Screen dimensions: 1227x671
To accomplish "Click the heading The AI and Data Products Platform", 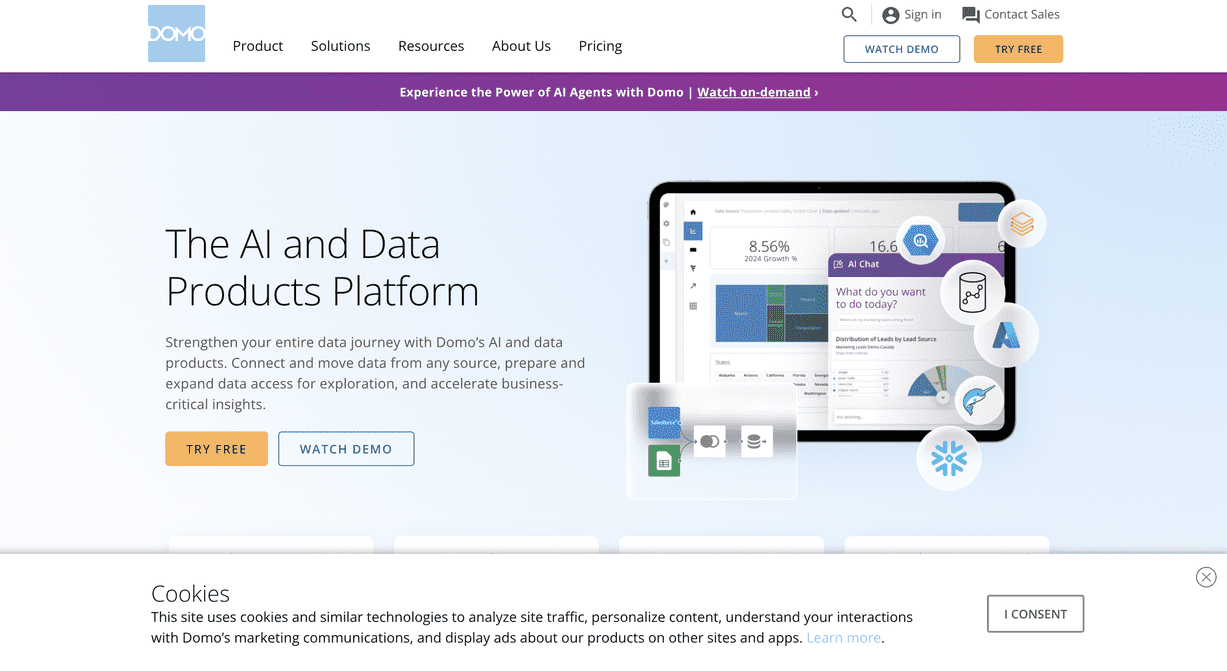I will coord(322,268).
